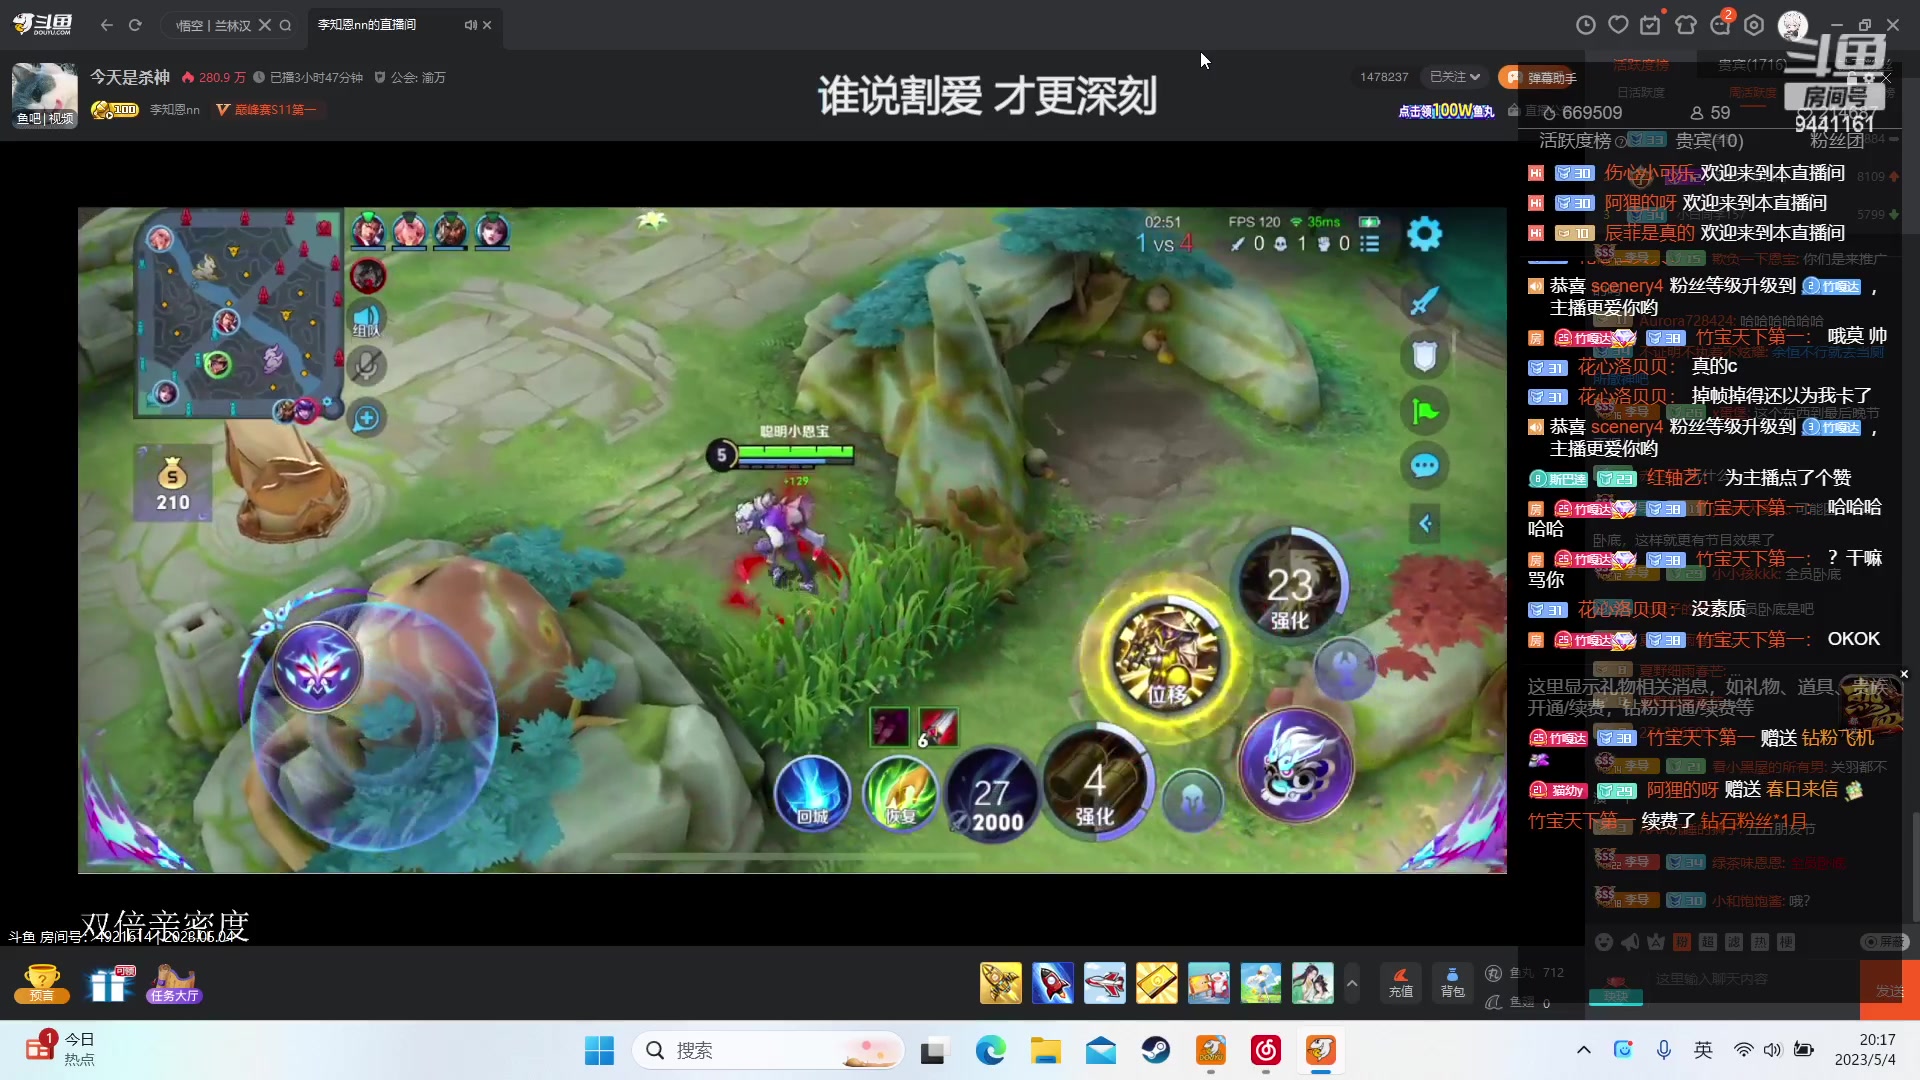Image resolution: width=1920 pixels, height=1080 pixels.
Task: Tap the green flag rally signal icon
Action: click(x=1424, y=410)
